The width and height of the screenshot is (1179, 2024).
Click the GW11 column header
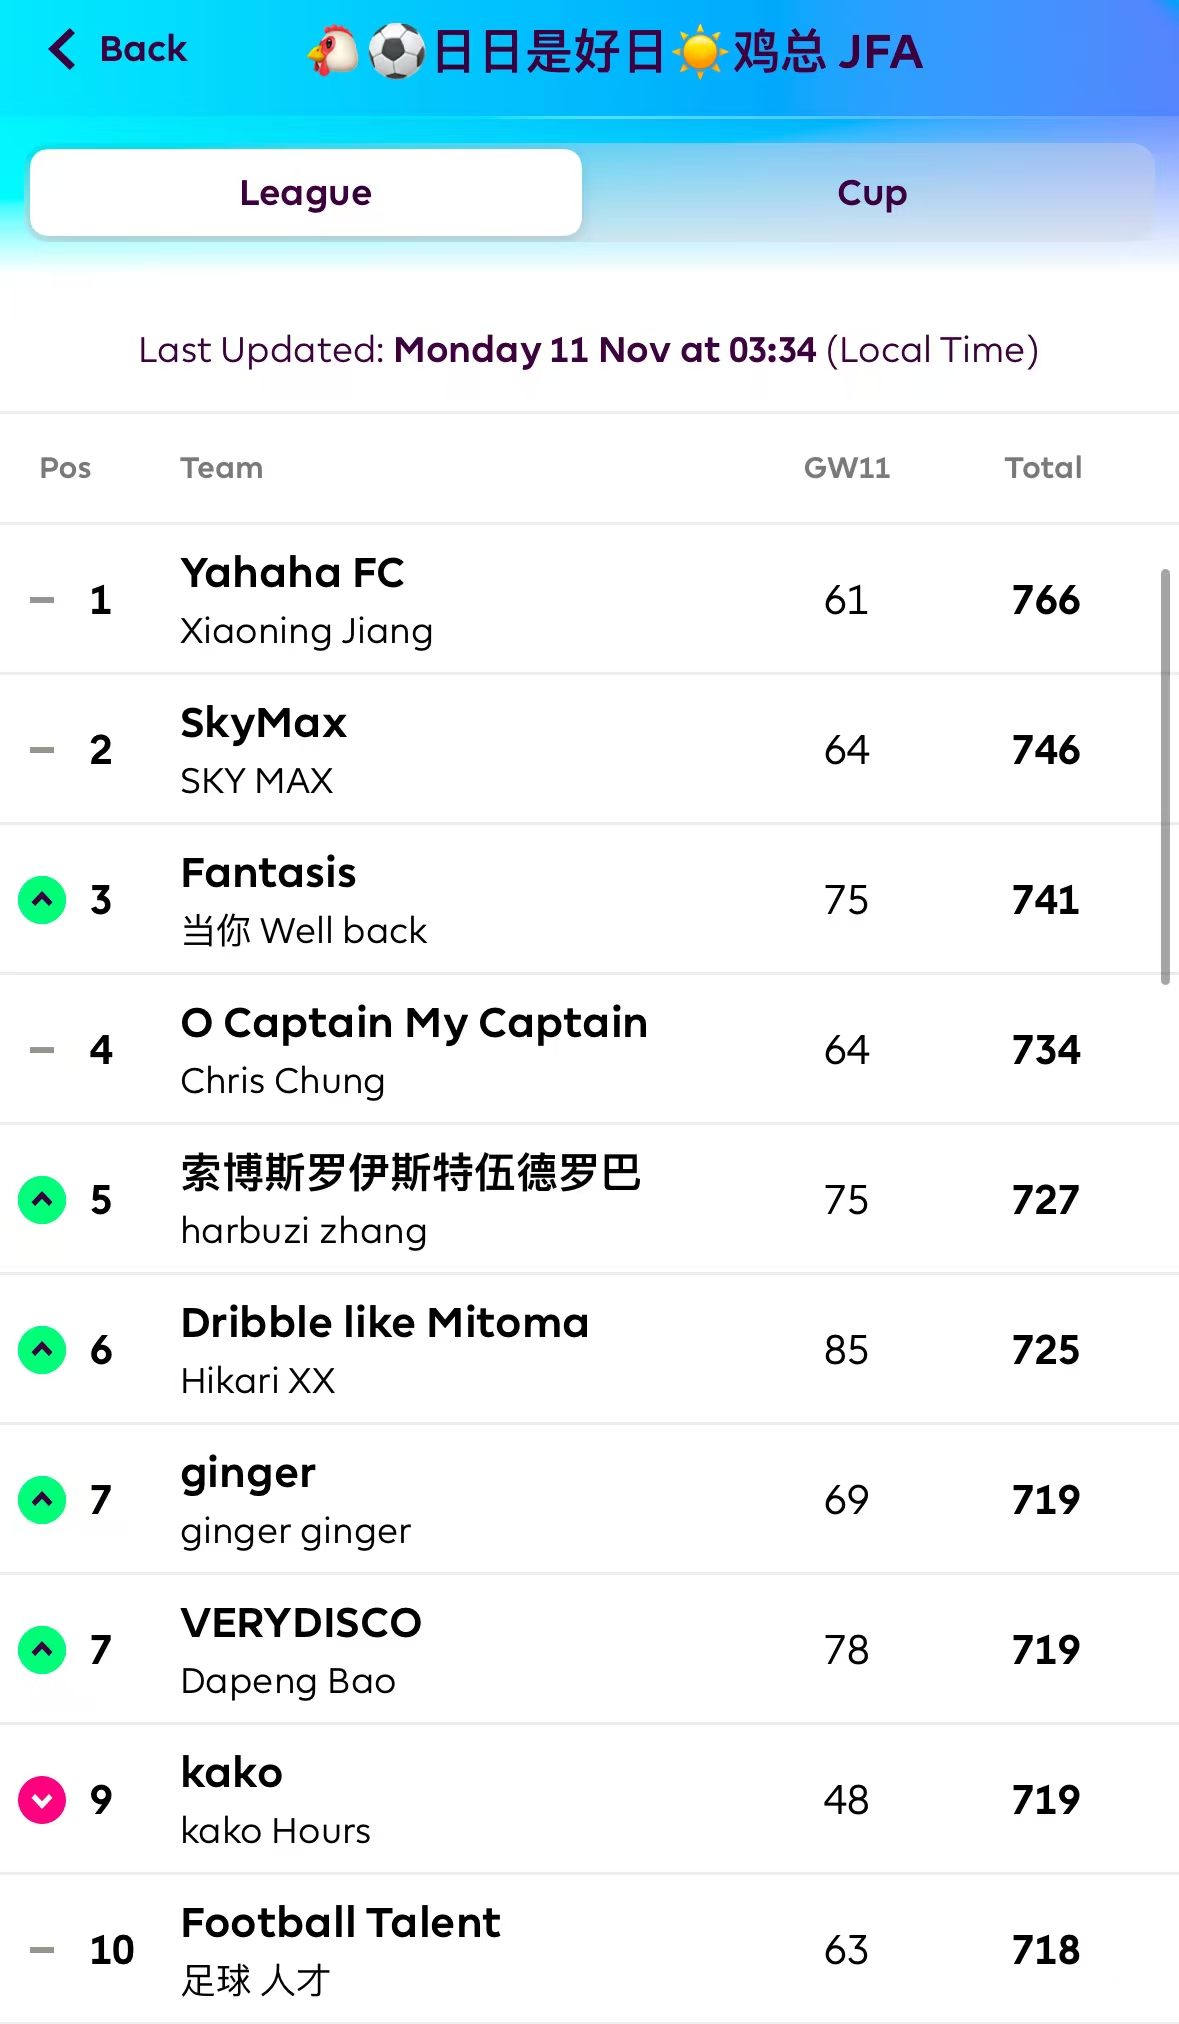(x=847, y=468)
